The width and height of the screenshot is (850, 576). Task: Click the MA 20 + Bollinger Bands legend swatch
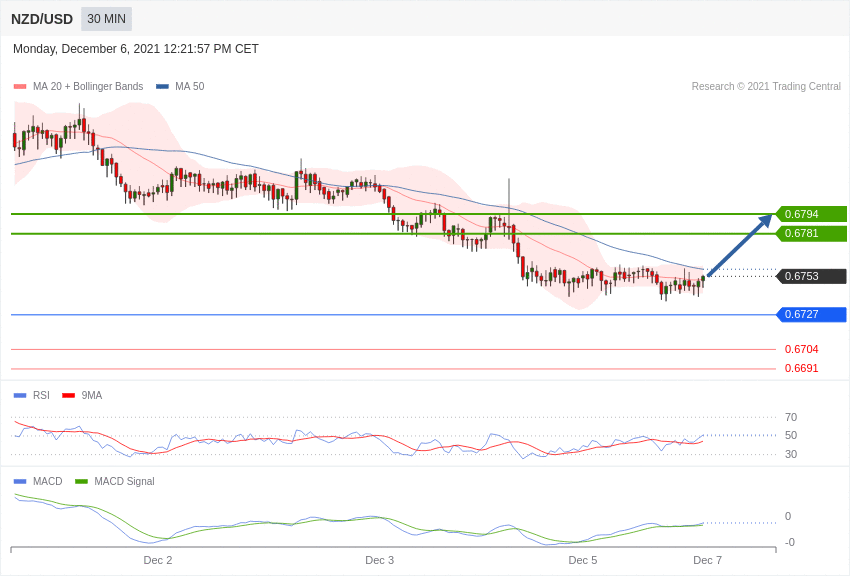pos(20,86)
